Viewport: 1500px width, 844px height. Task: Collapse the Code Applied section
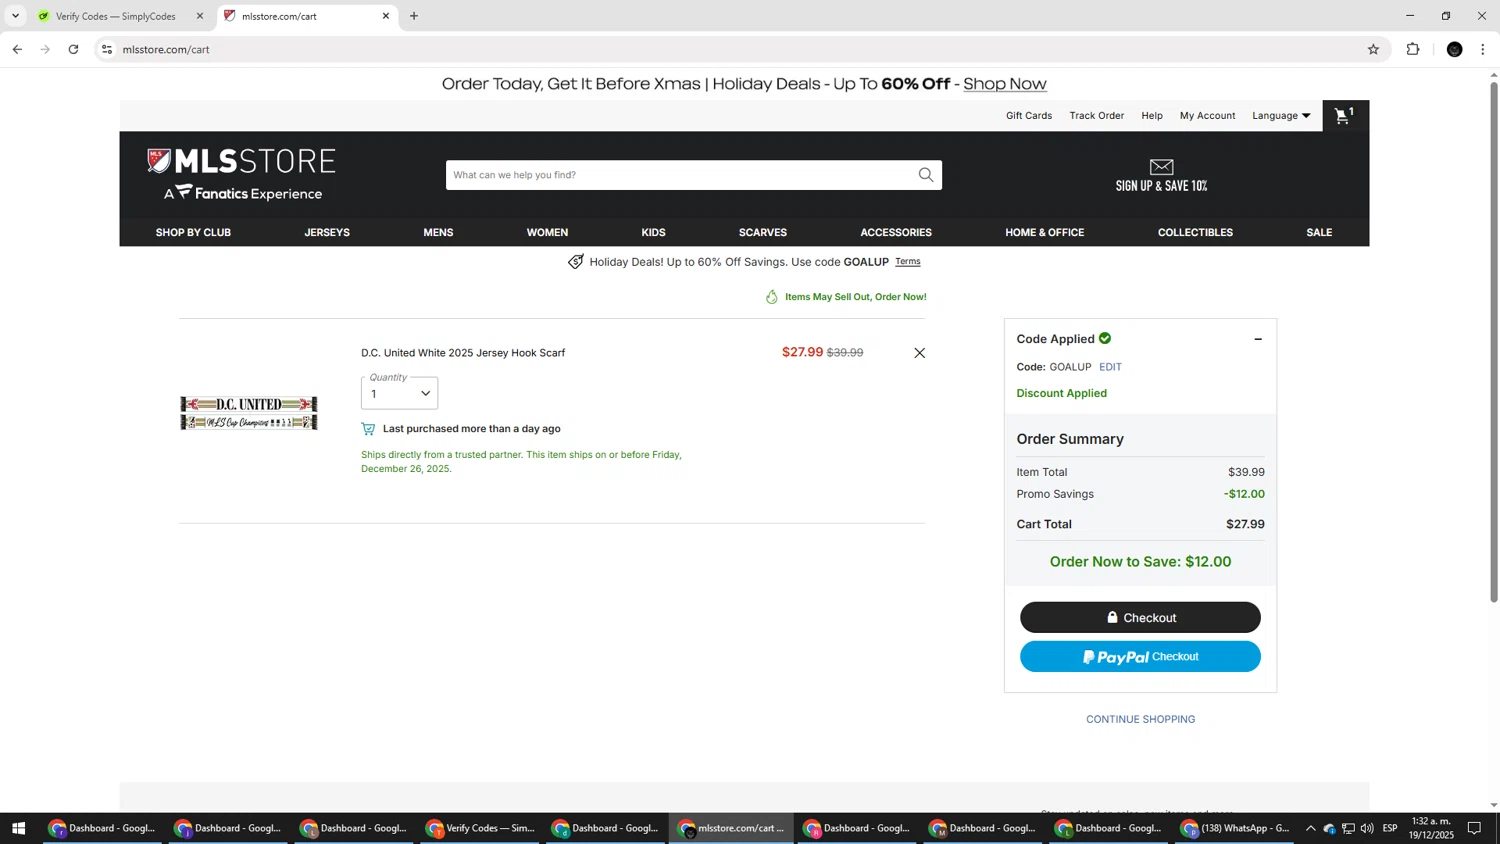1258,339
